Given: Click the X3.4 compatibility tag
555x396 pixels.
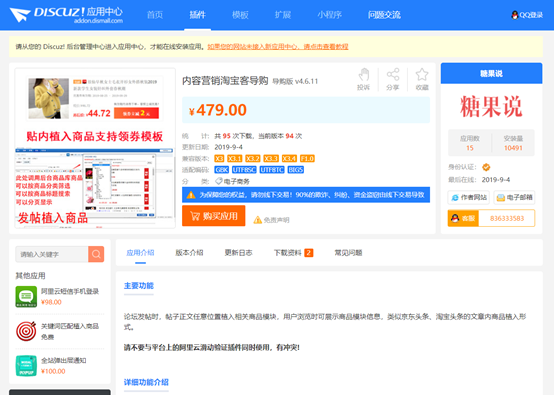Looking at the screenshot, I should coord(289,159).
